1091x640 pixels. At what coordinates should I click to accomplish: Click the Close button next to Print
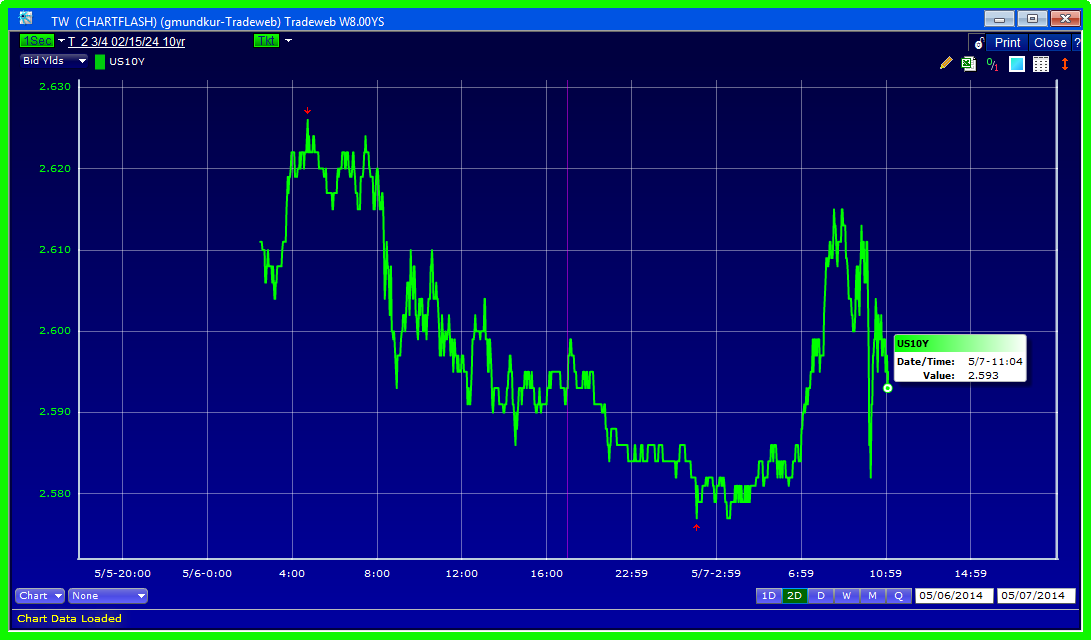pyautogui.click(x=1050, y=43)
